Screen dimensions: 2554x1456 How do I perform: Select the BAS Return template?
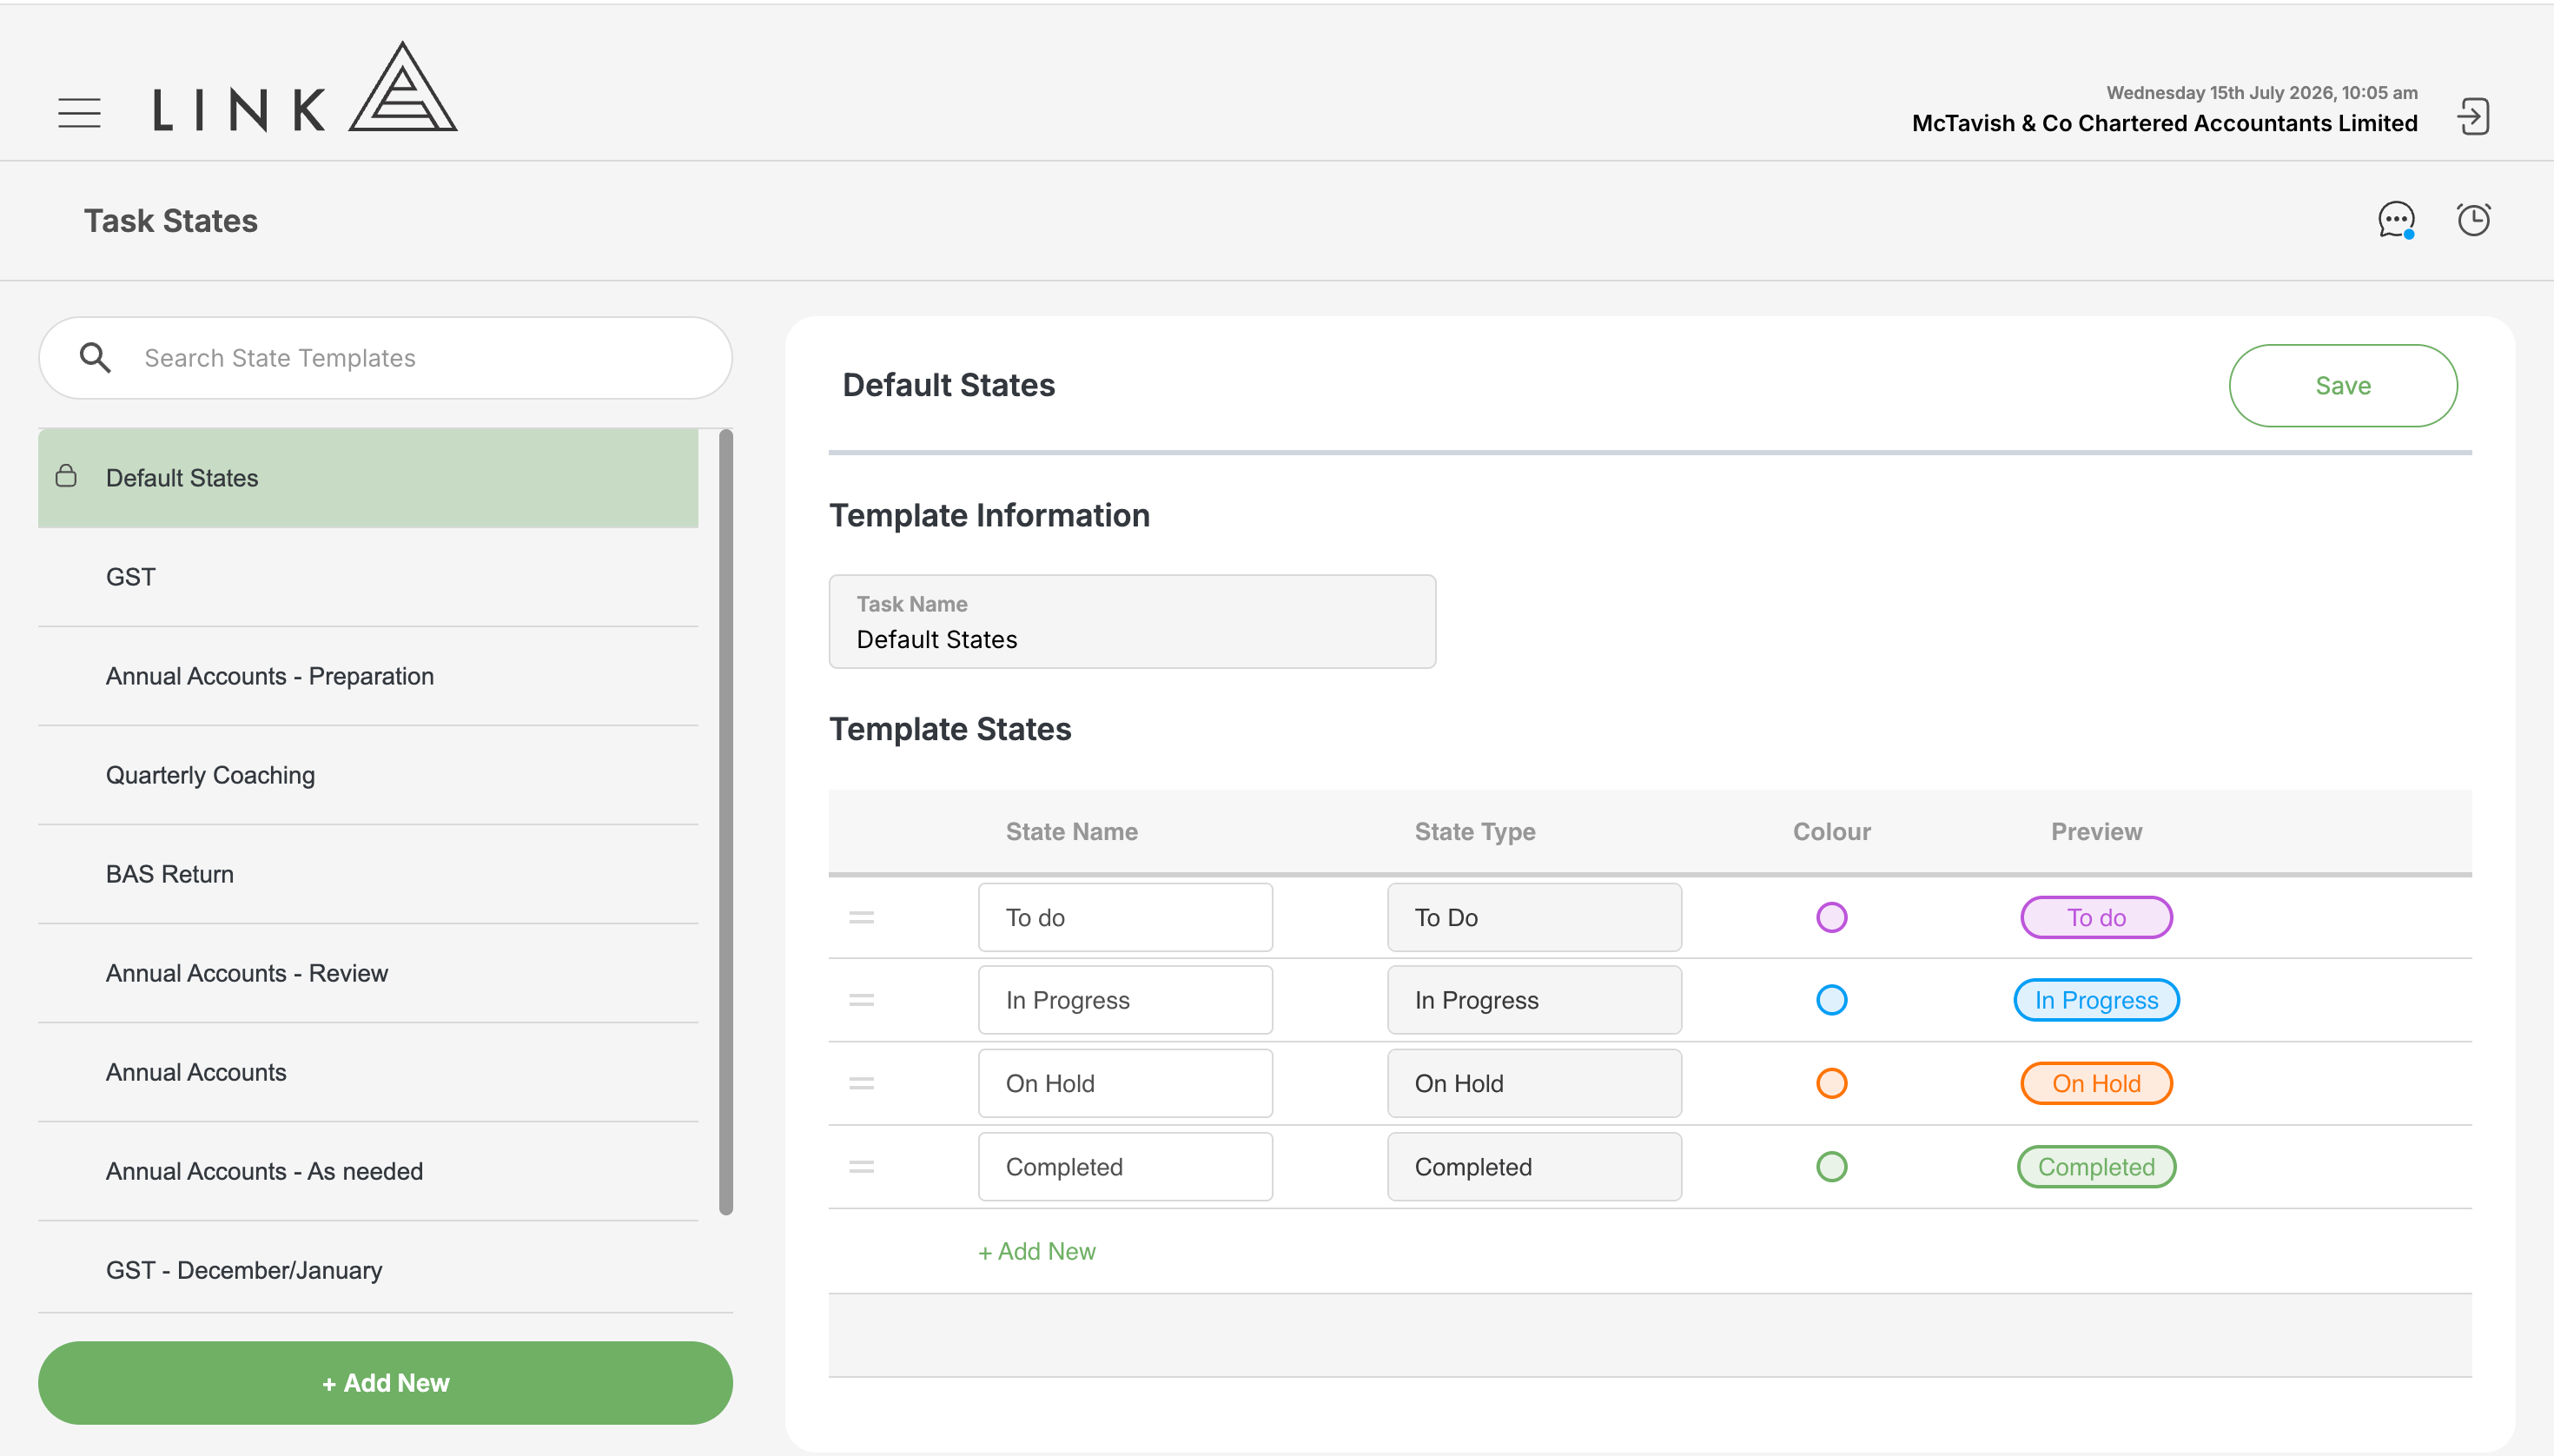pos(368,874)
